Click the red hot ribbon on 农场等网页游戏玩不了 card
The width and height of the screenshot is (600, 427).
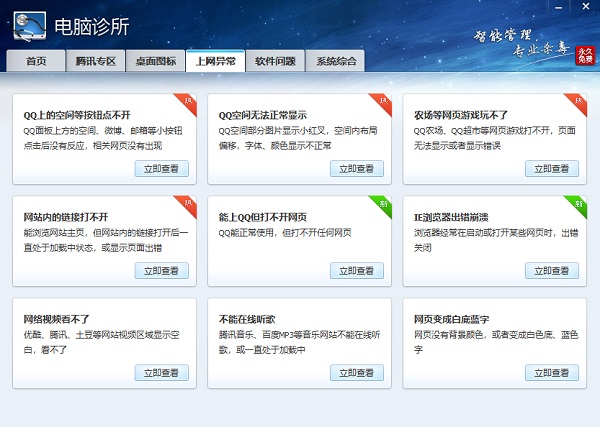pos(577,103)
